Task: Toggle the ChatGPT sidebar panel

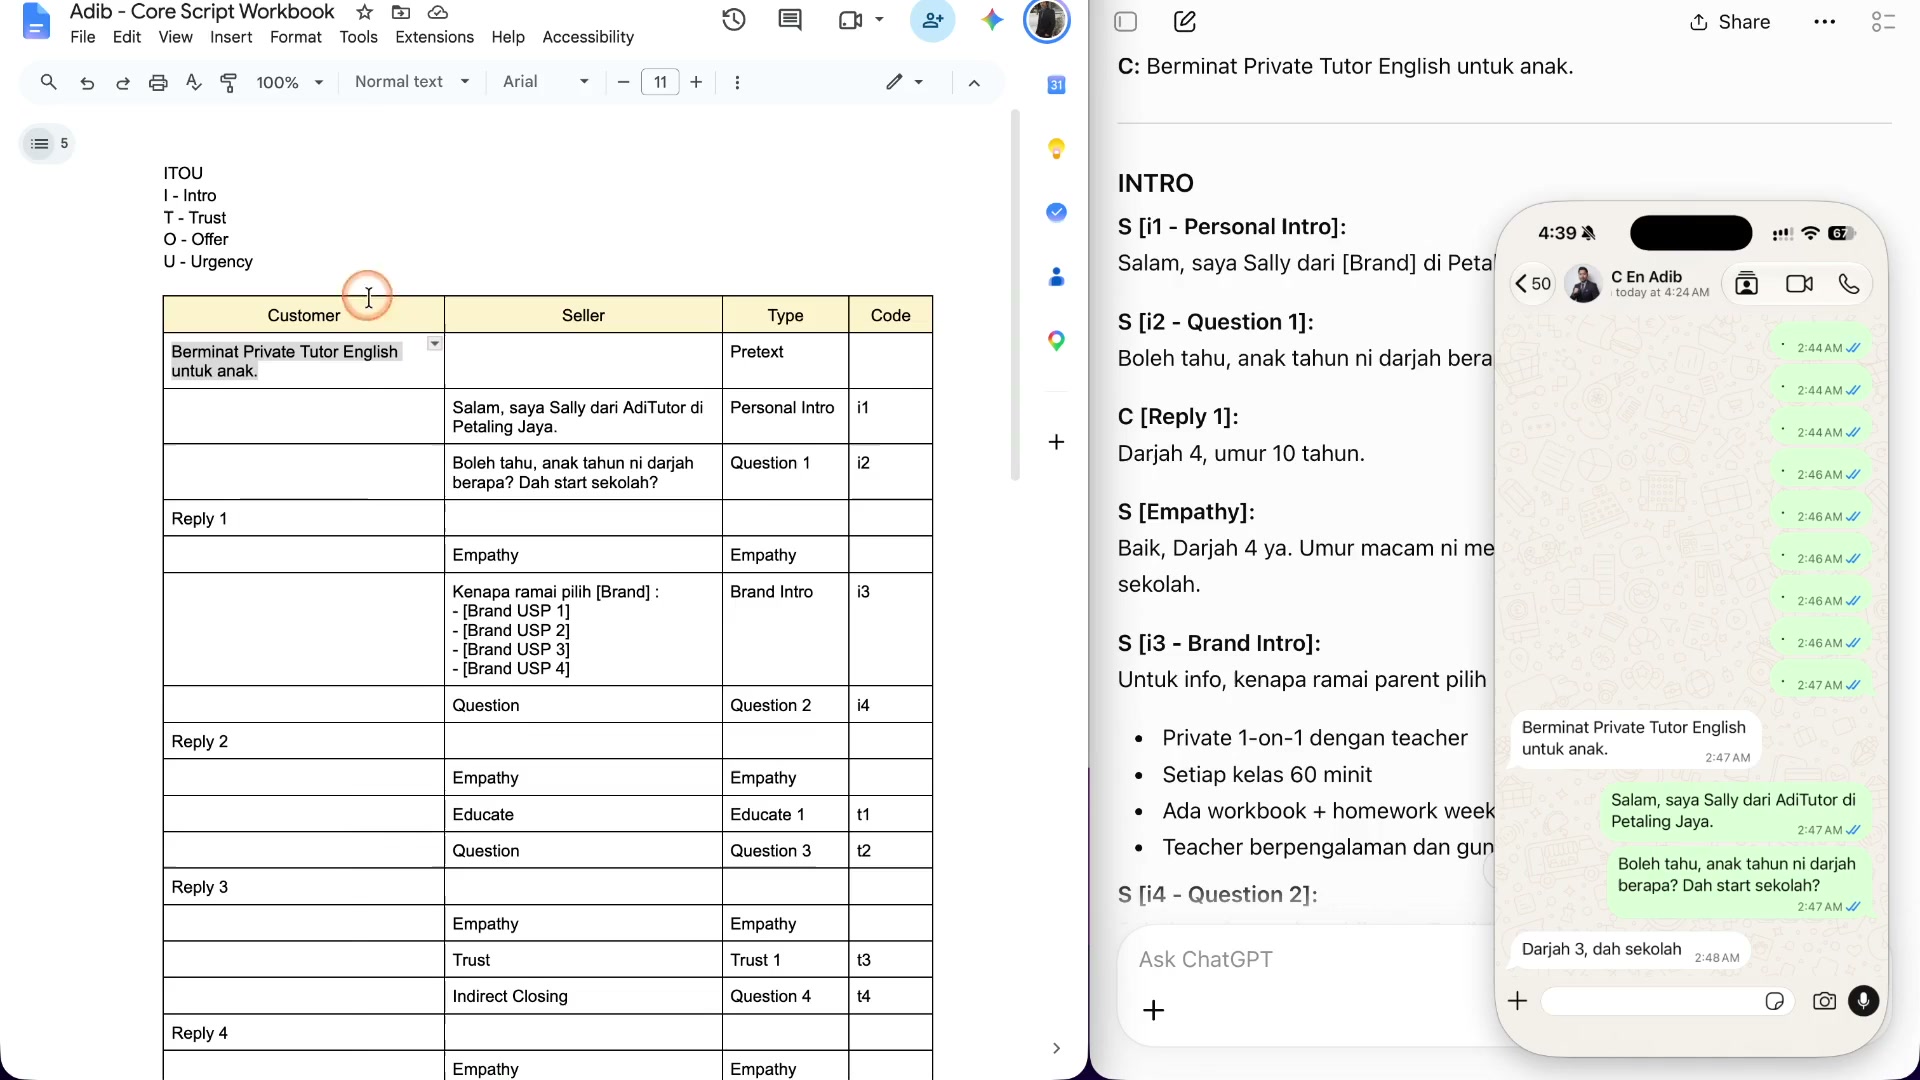Action: 1126,22
